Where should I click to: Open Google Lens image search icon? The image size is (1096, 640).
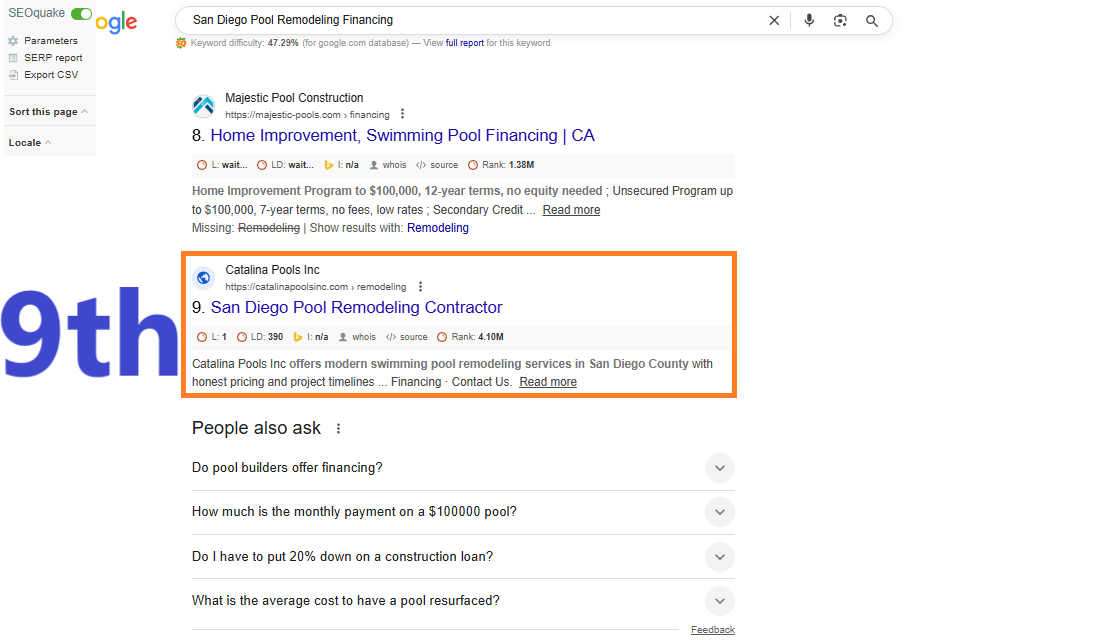point(840,21)
